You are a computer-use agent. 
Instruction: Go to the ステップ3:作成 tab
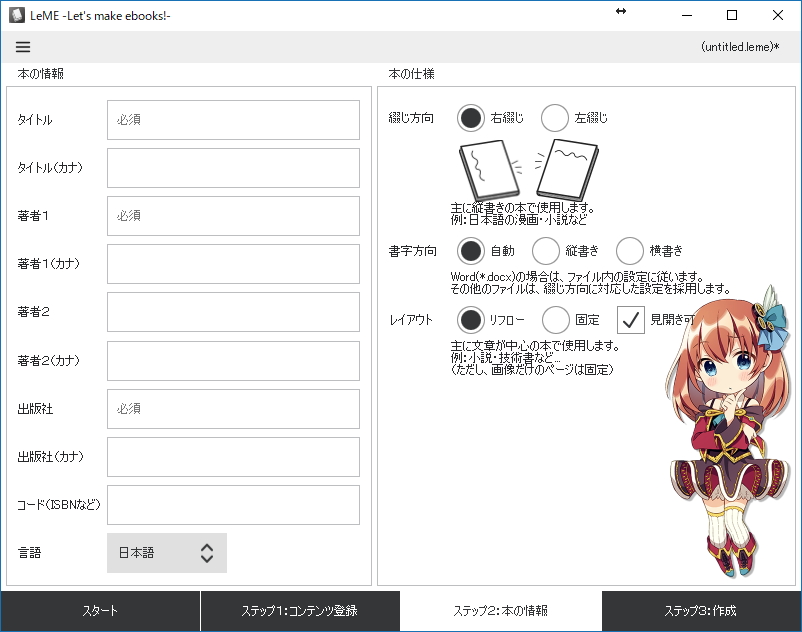click(701, 610)
